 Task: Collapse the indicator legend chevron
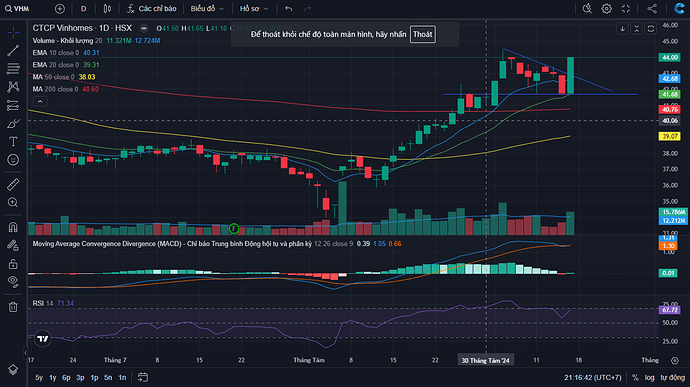[40, 102]
